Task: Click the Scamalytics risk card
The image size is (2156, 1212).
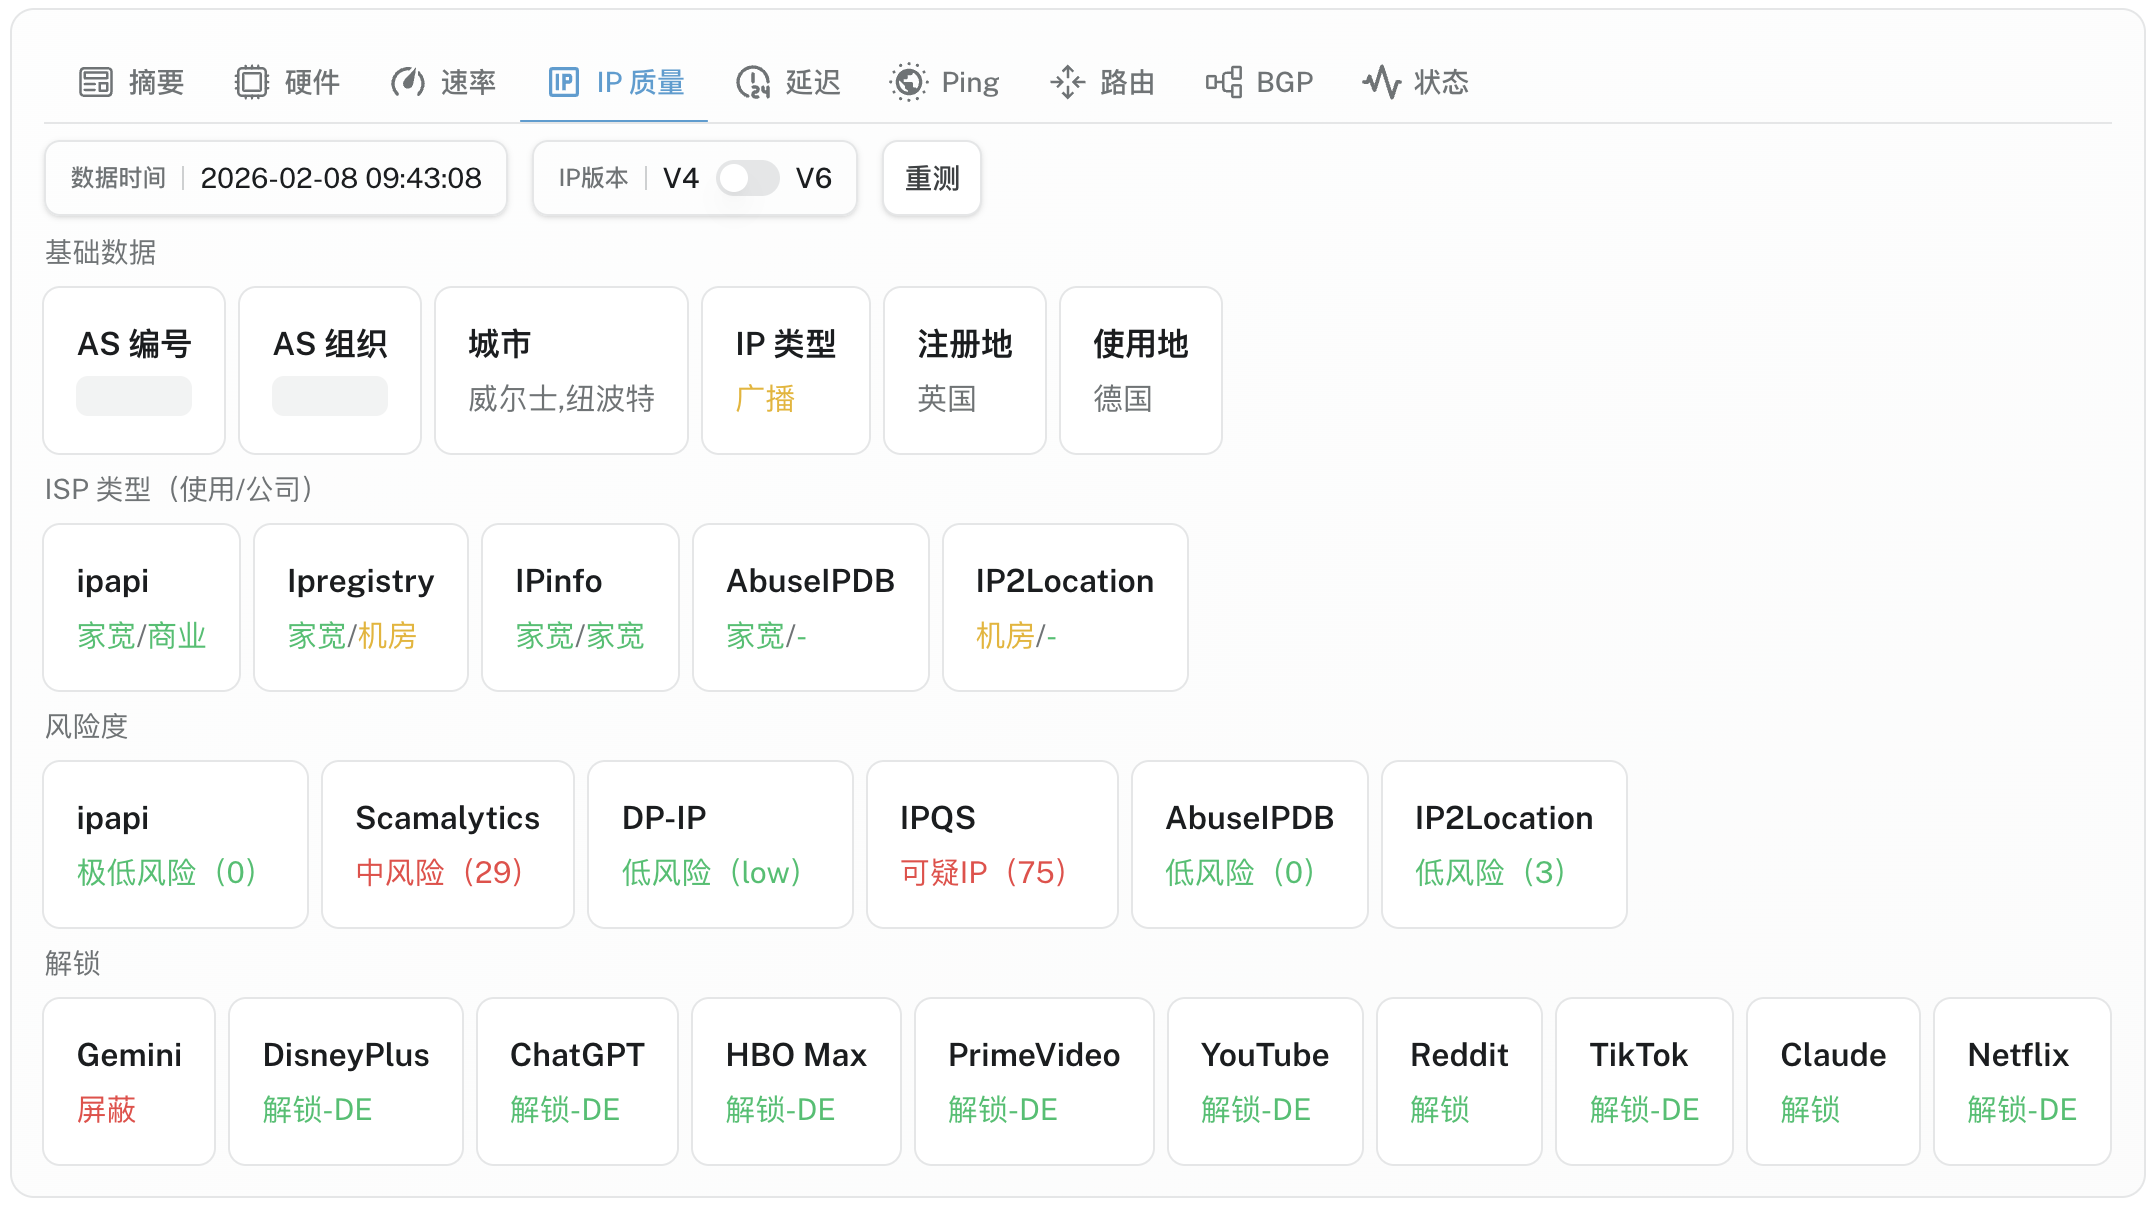Action: coord(447,844)
